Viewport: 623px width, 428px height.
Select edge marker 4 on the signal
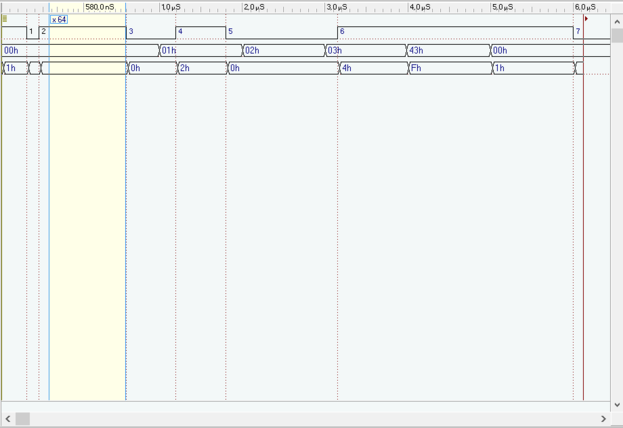180,31
